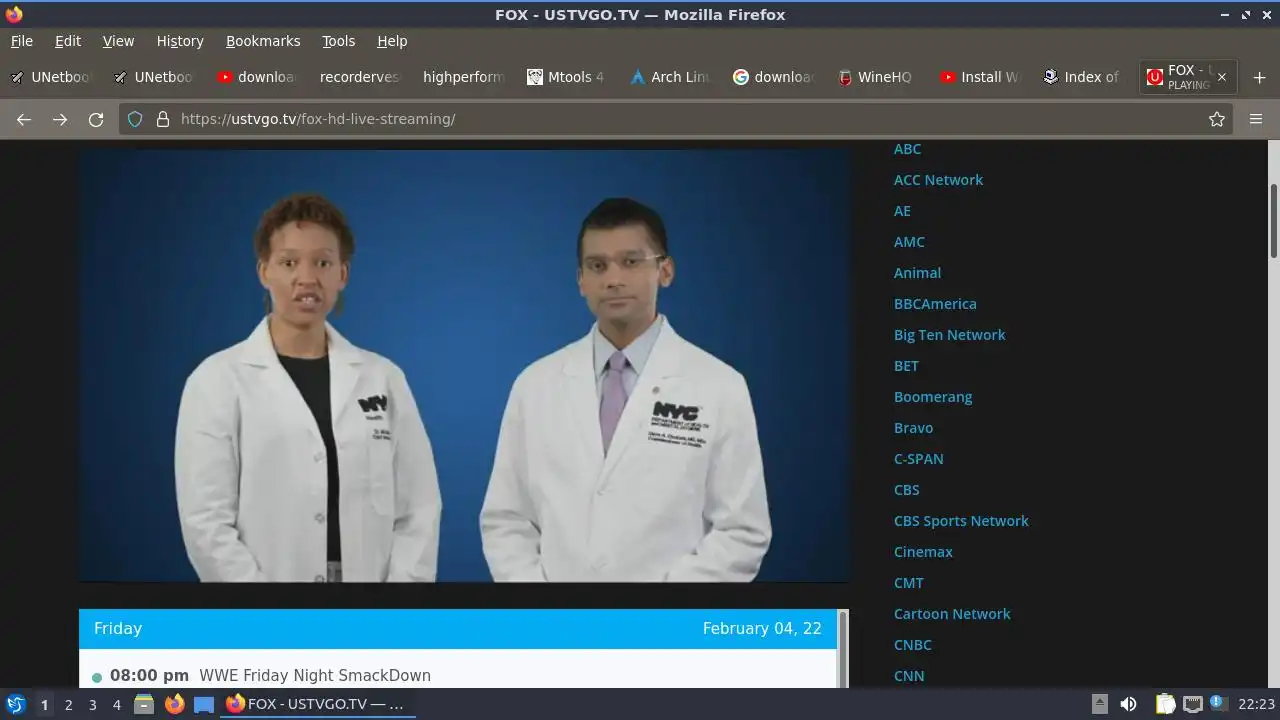The image size is (1280, 720).
Task: Switch to the first UNetbootin tab
Action: (x=51, y=77)
